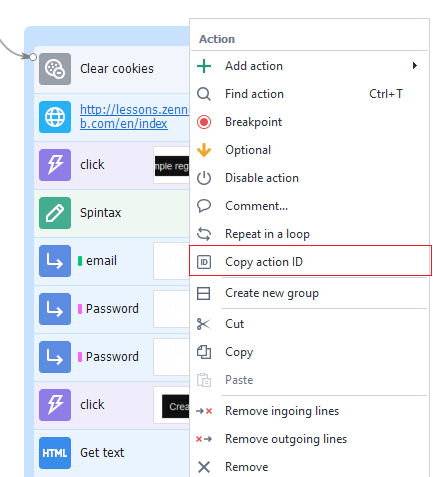Click the input connection point of Clear cookies
Image resolution: width=433 pixels, height=477 pixels.
[33, 57]
